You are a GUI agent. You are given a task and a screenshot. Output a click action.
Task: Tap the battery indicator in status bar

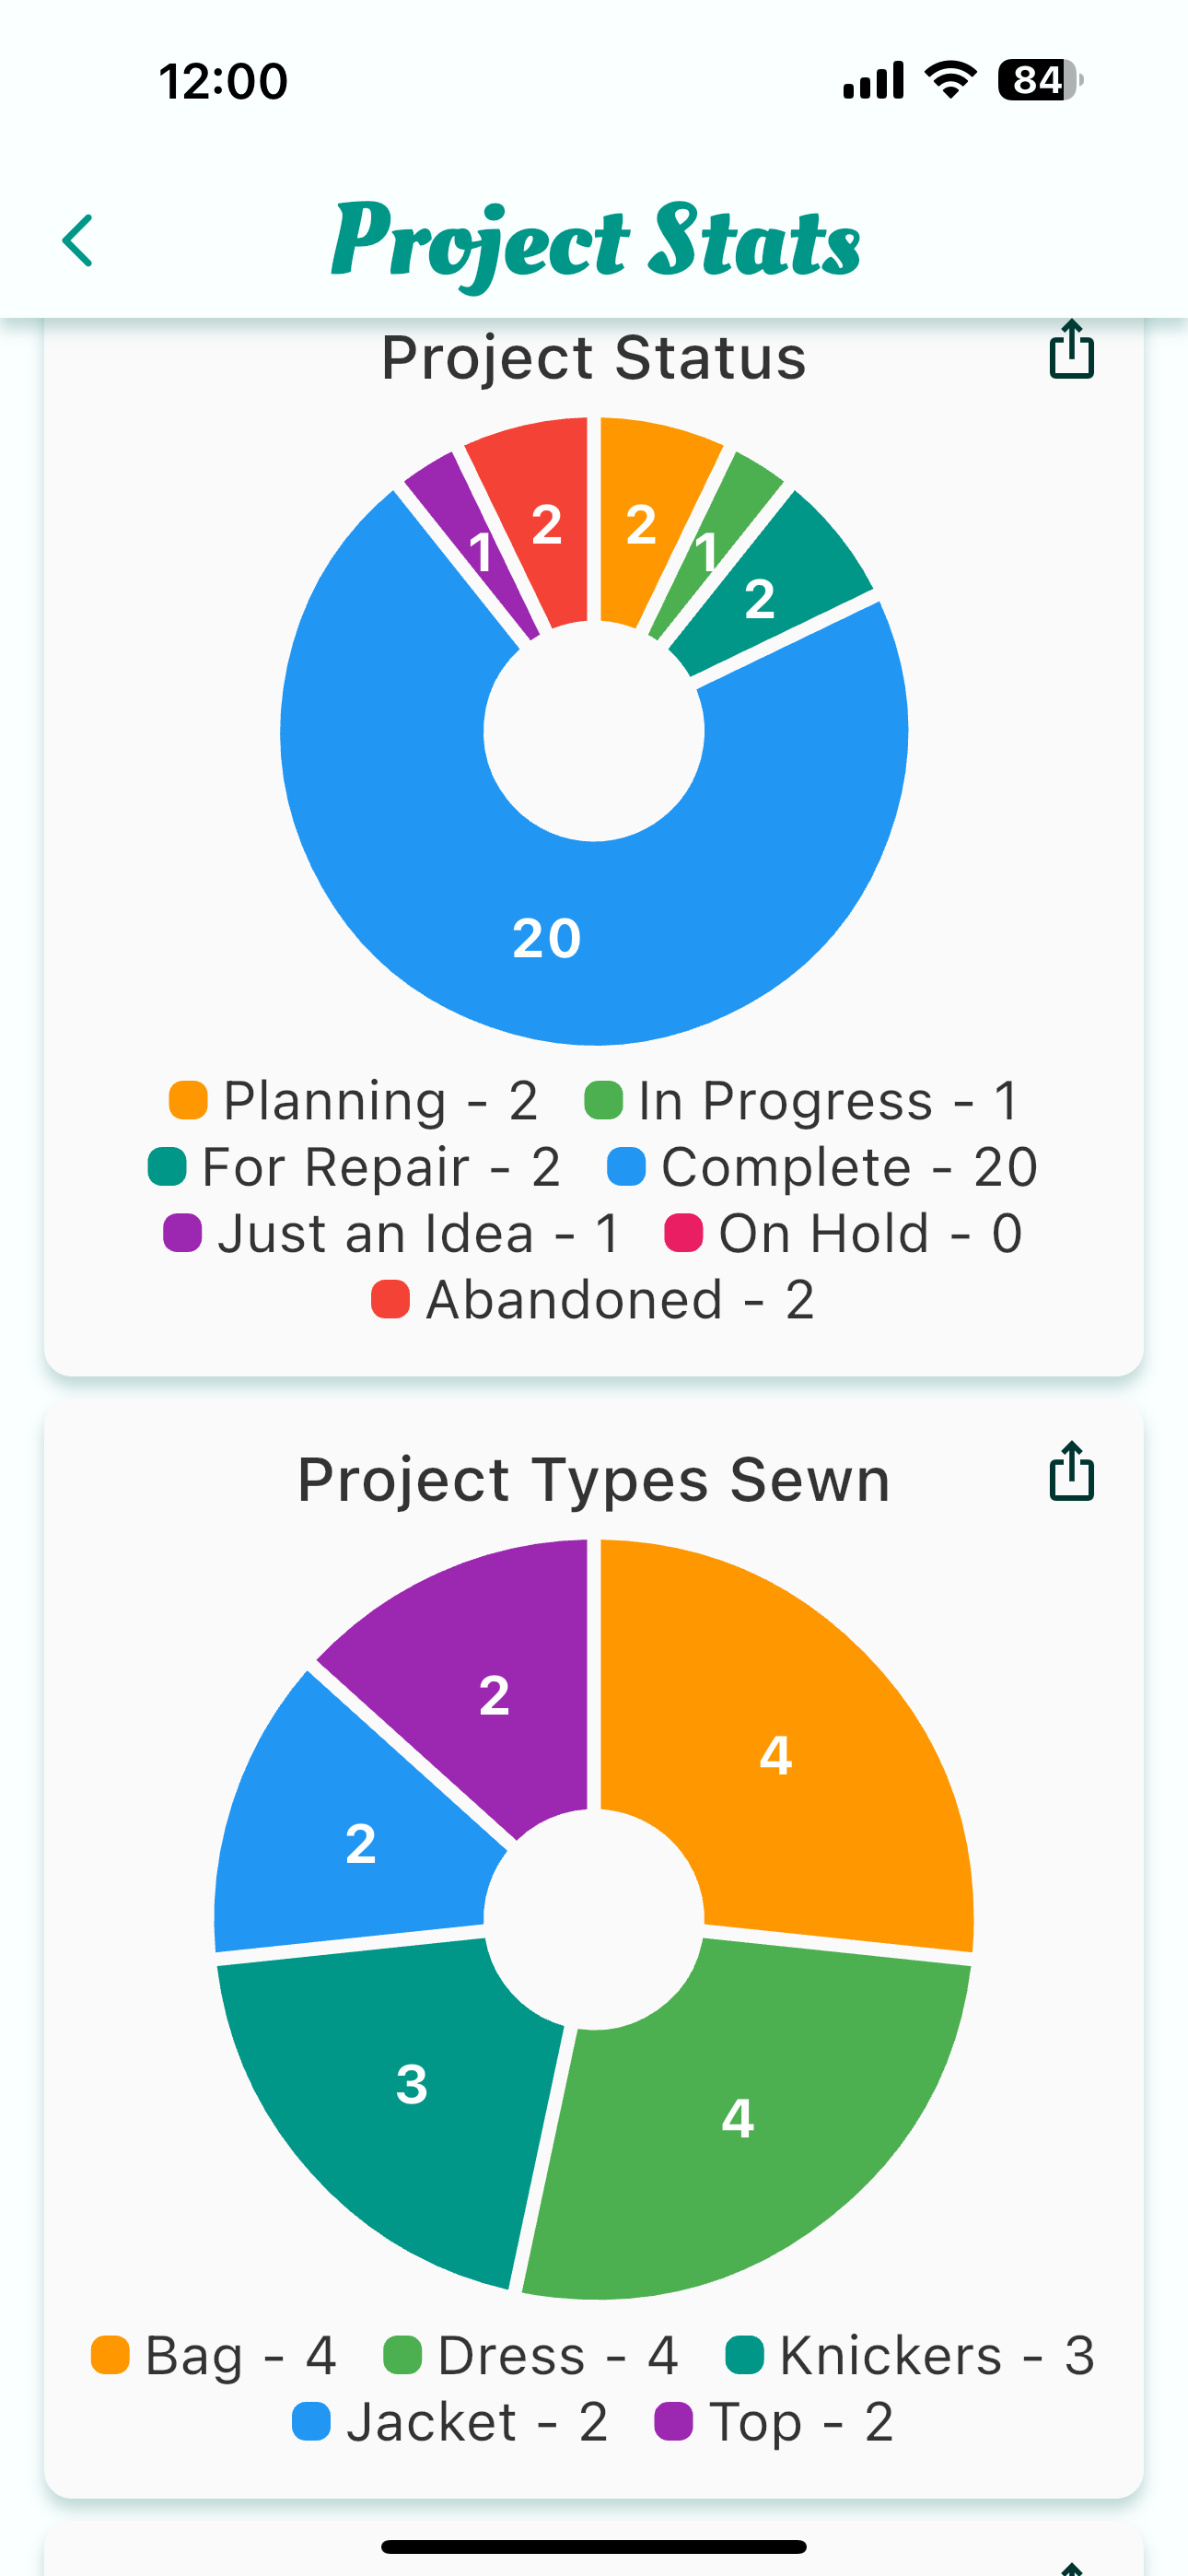click(1039, 80)
